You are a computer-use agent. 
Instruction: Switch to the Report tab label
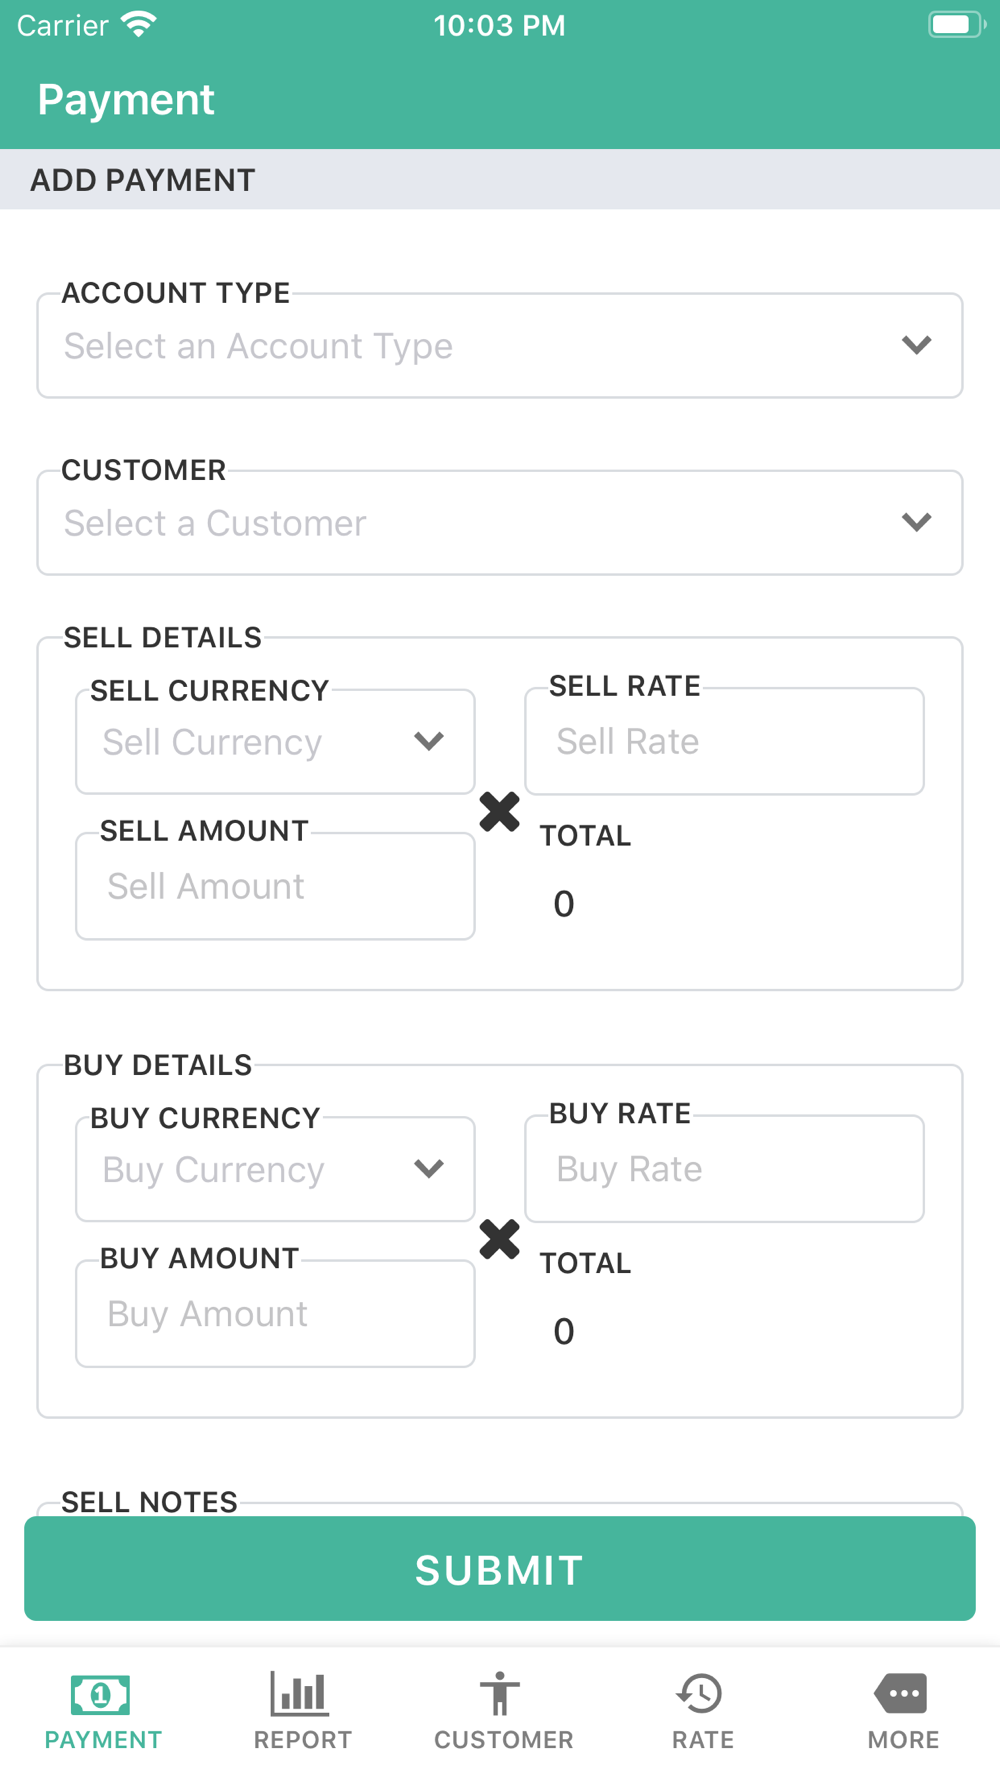302,1740
